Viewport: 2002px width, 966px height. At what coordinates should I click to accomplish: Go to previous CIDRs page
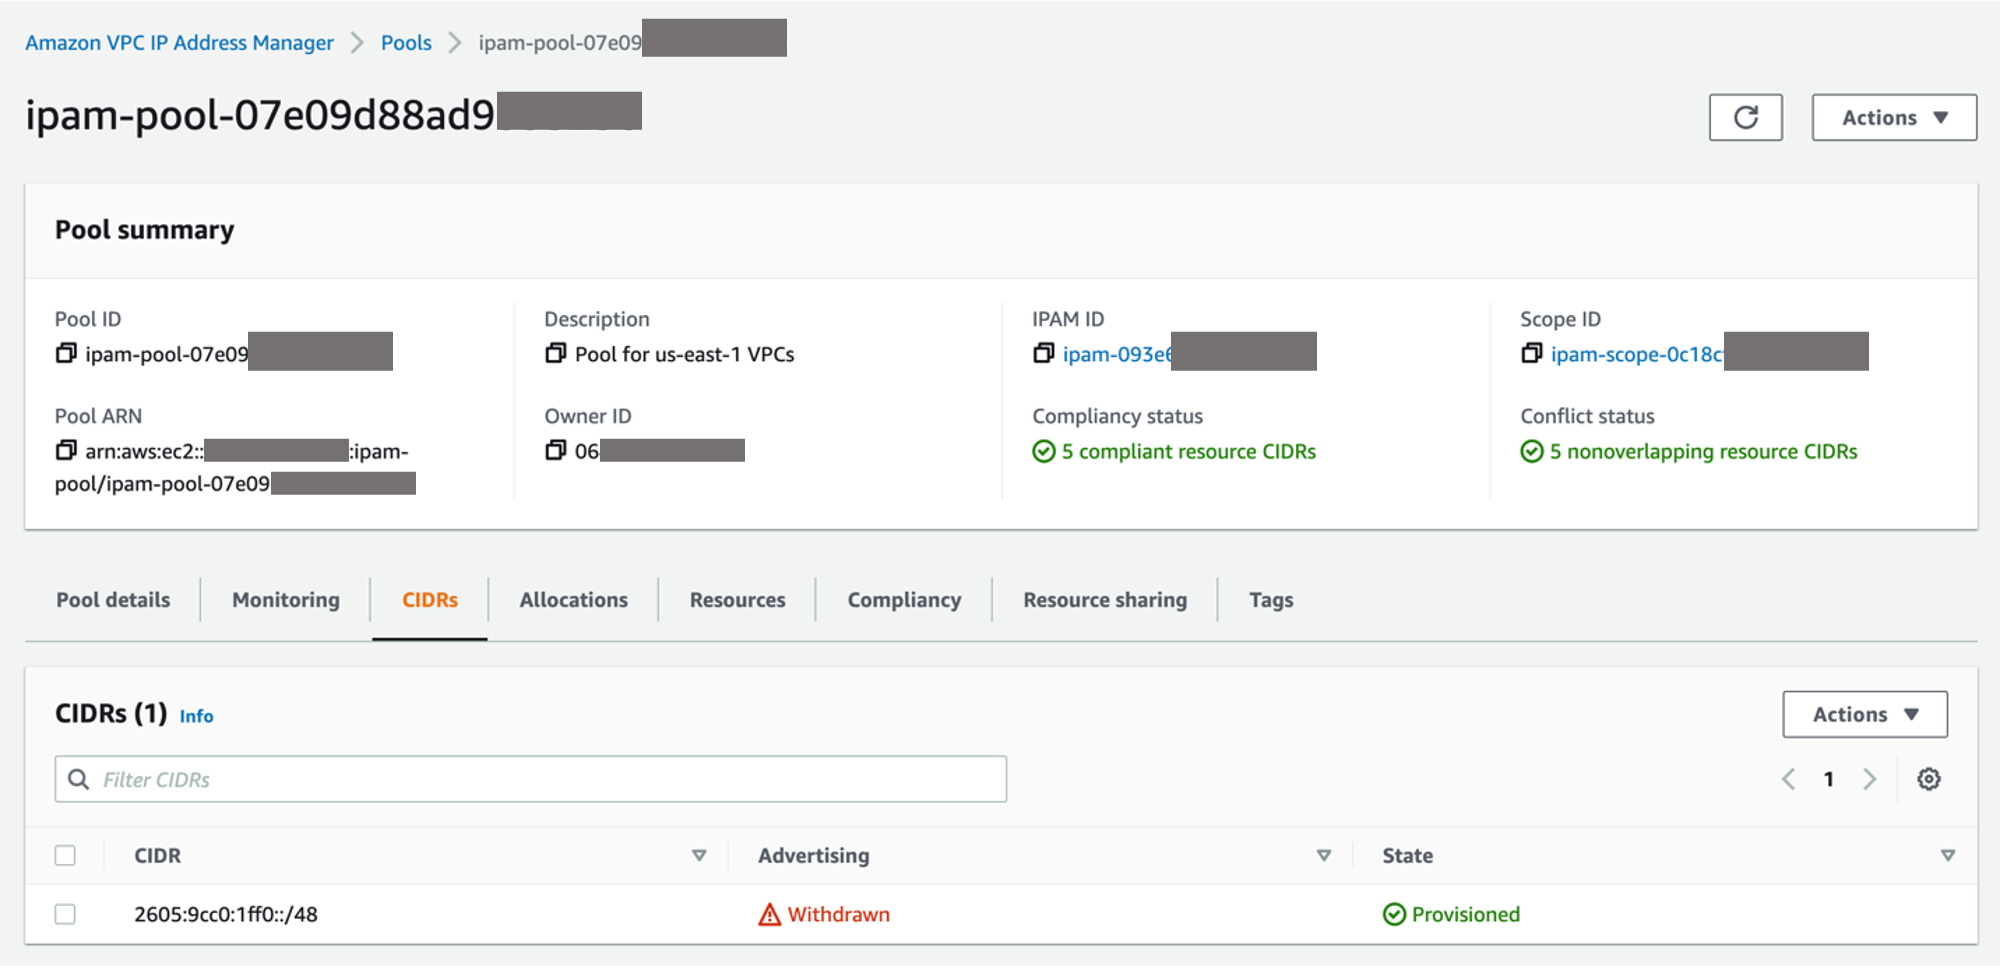tap(1788, 779)
